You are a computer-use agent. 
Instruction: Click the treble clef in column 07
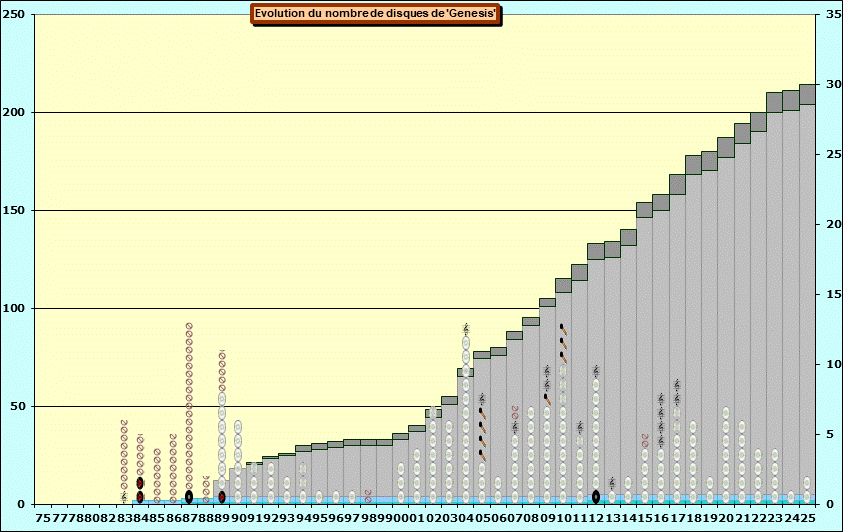click(515, 427)
